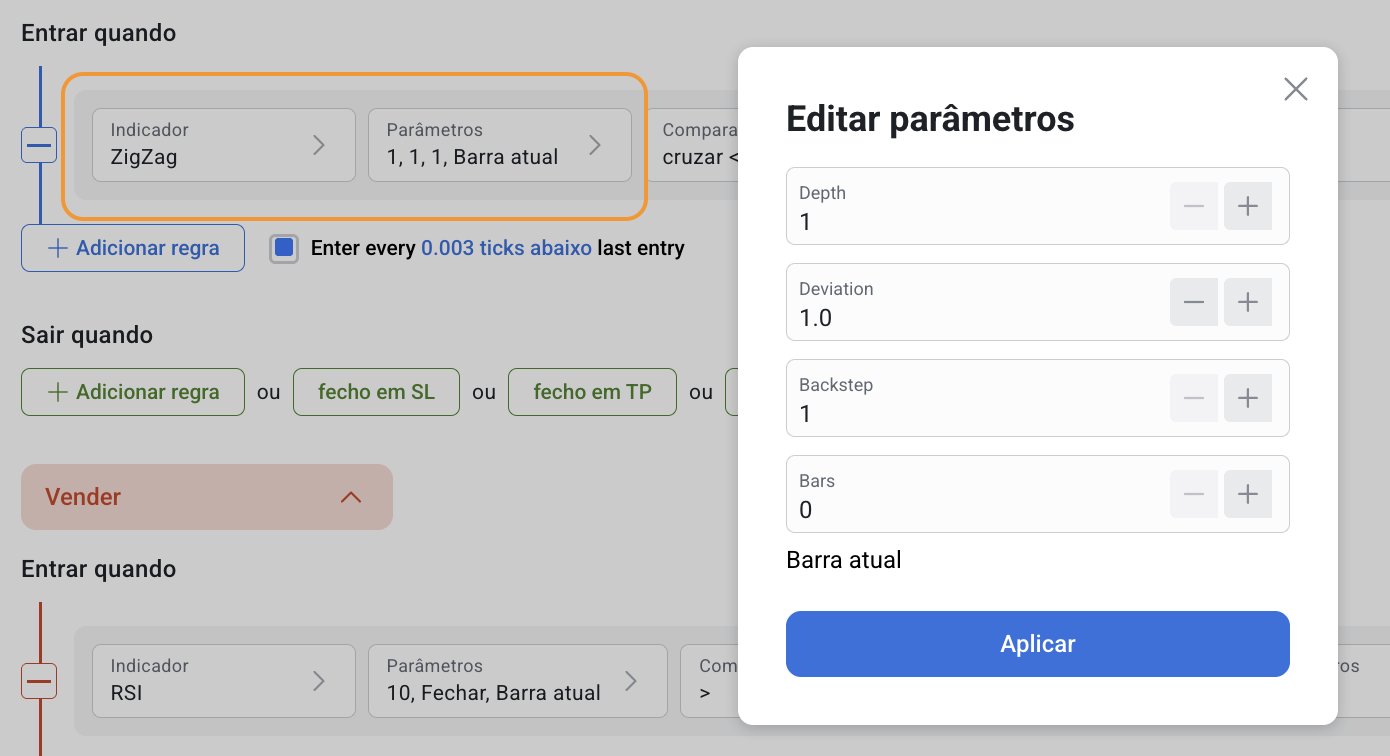Click blue Adicionar regra under Entrar quando

tap(133, 248)
